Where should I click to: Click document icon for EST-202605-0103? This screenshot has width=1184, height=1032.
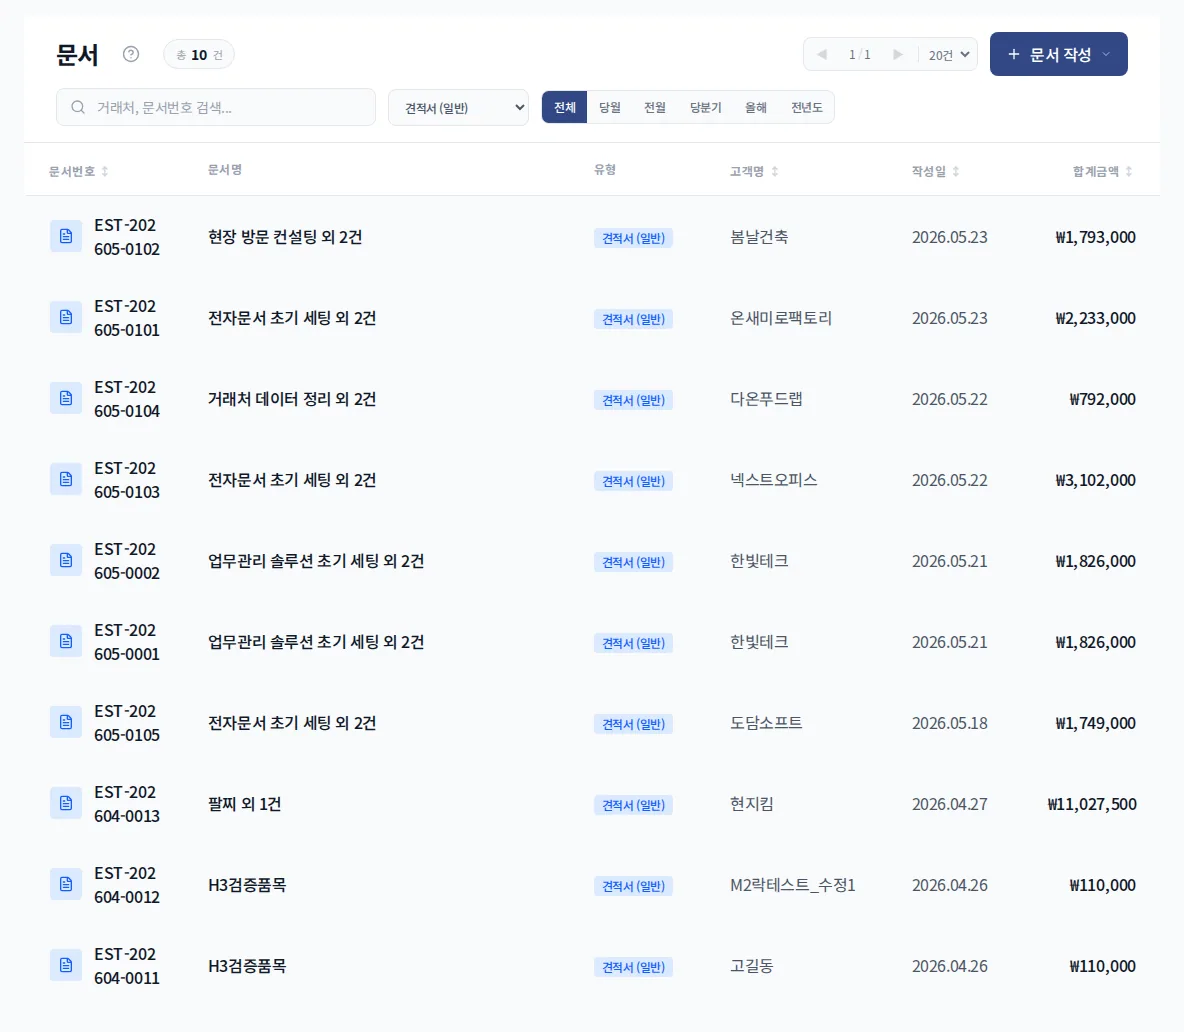[x=66, y=479]
